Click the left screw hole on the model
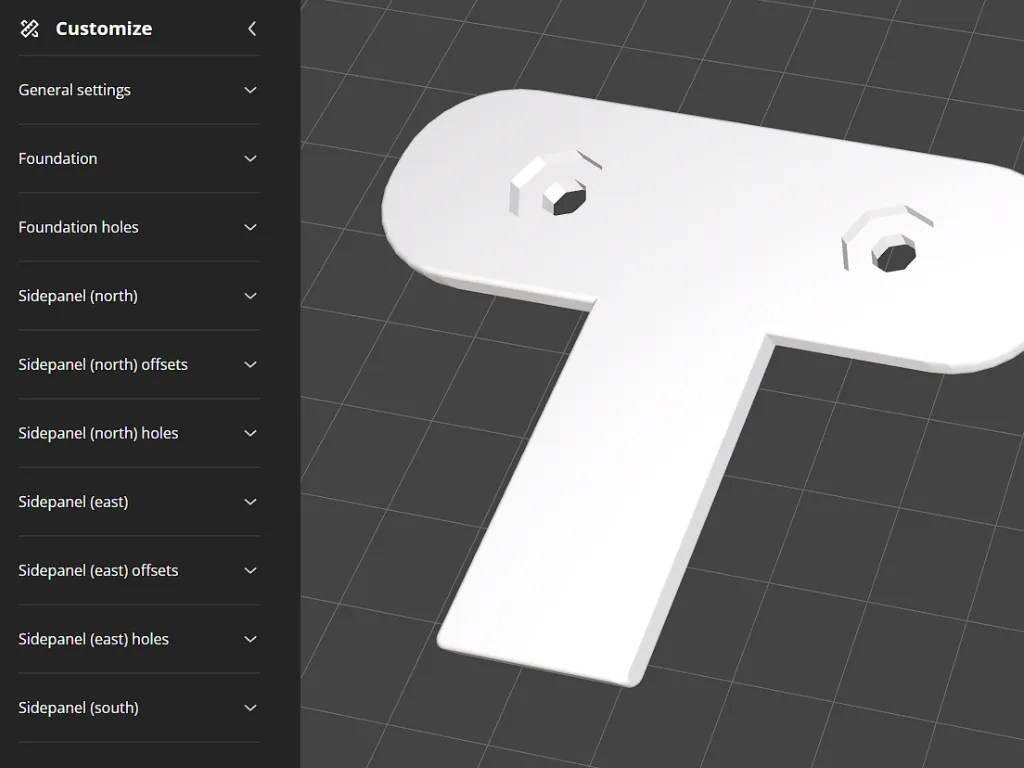This screenshot has width=1024, height=768. (x=564, y=198)
